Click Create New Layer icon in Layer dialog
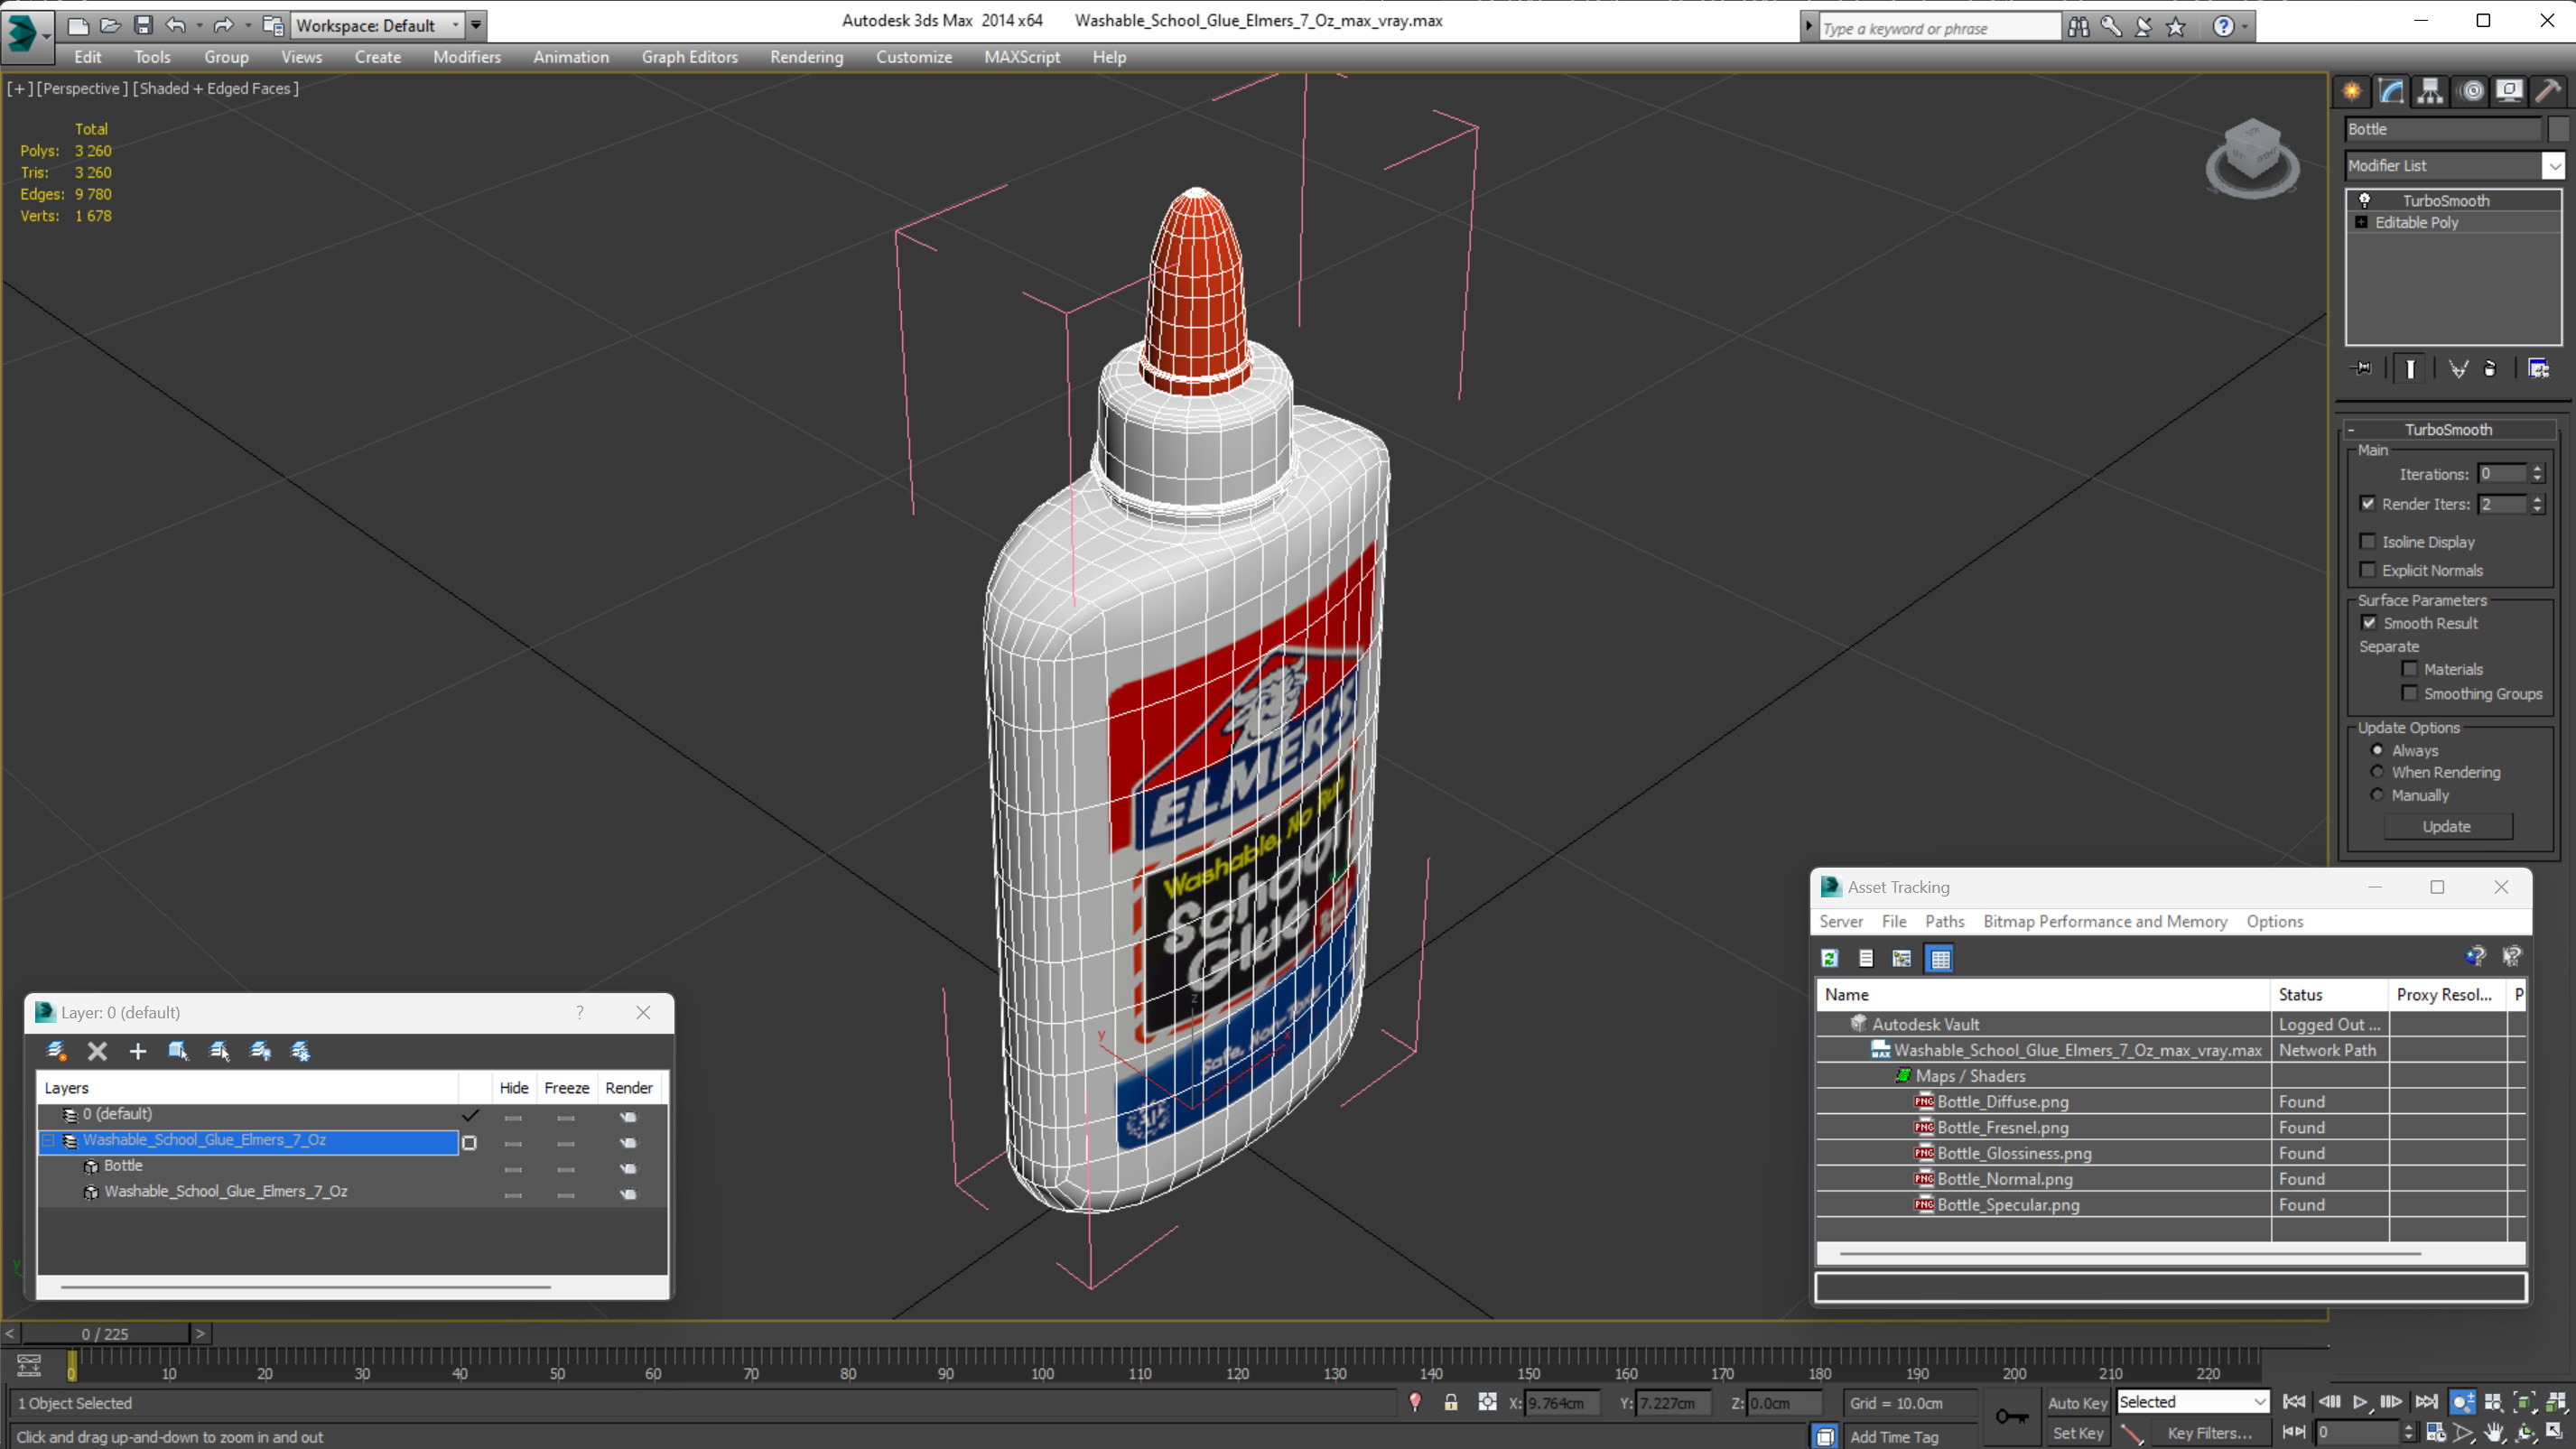This screenshot has height=1449, width=2576. click(57, 1050)
